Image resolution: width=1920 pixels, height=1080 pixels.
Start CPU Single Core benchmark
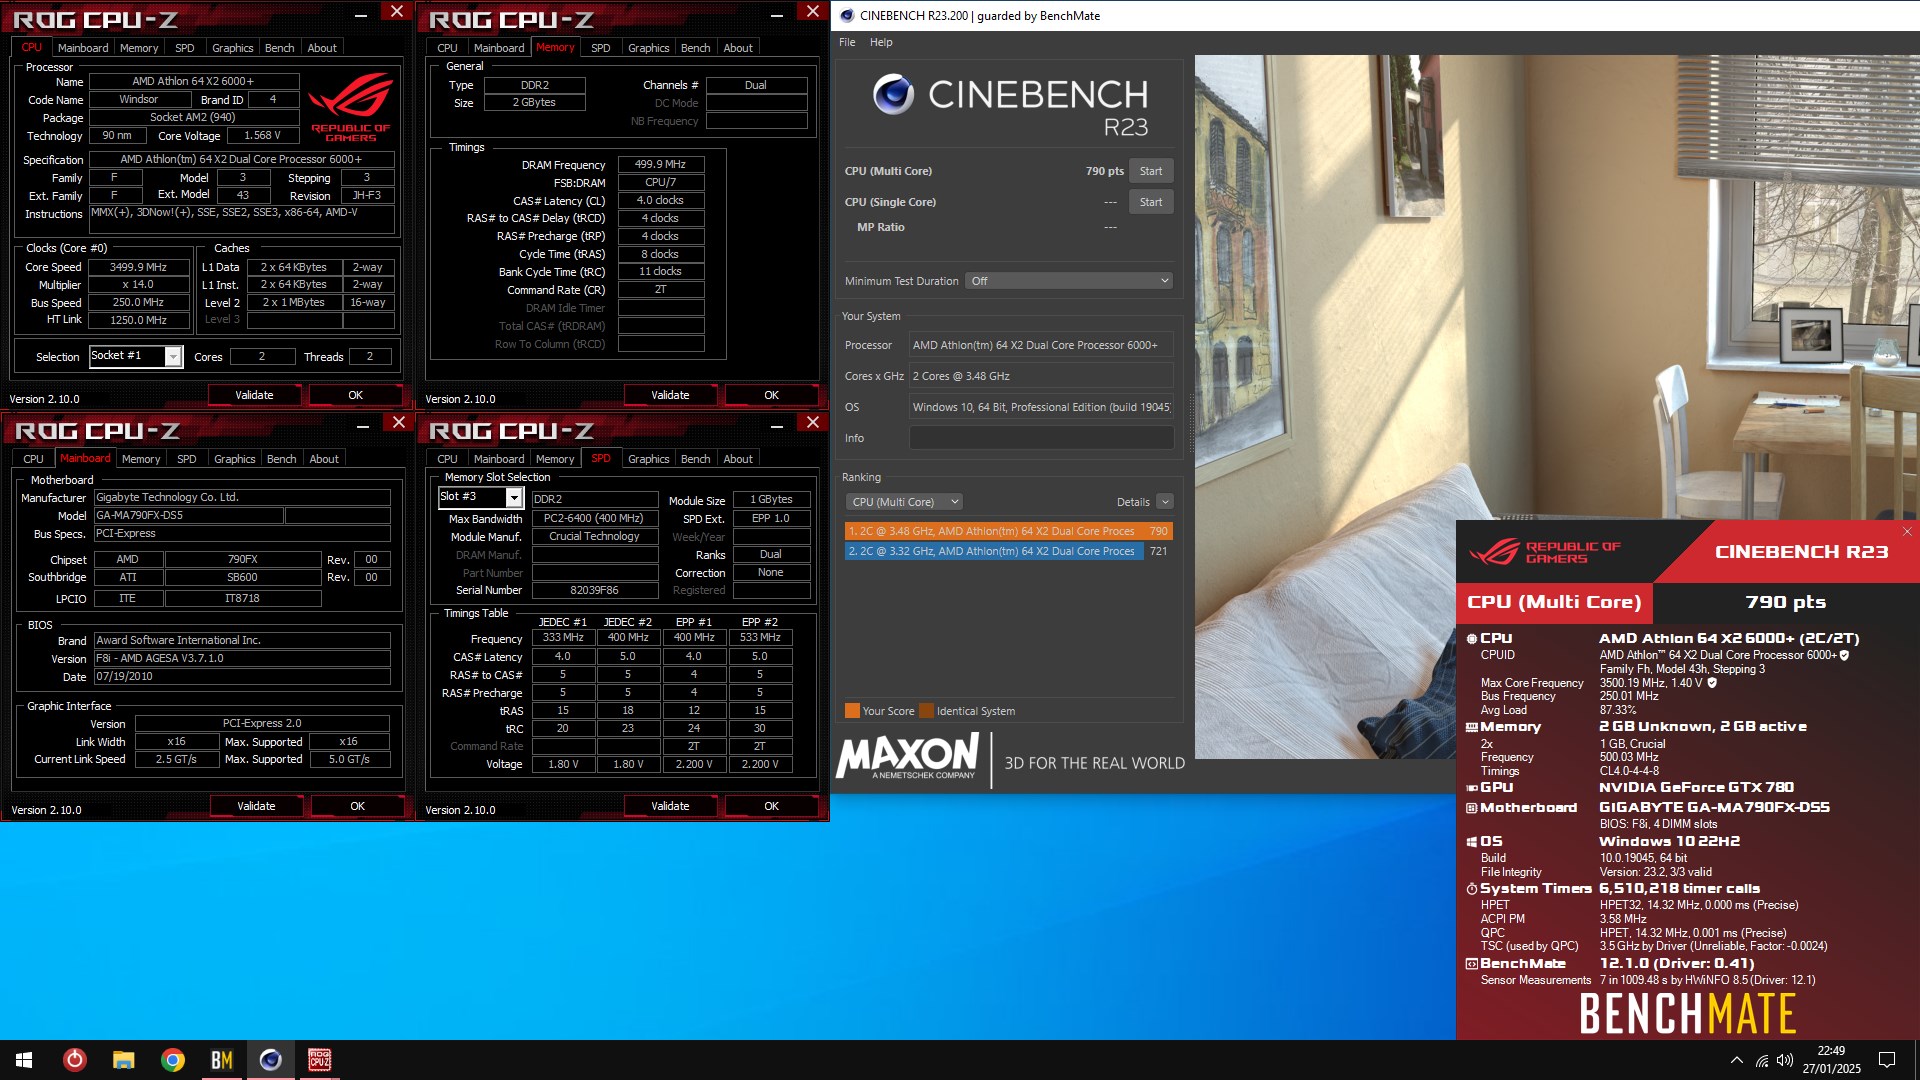[x=1151, y=202]
